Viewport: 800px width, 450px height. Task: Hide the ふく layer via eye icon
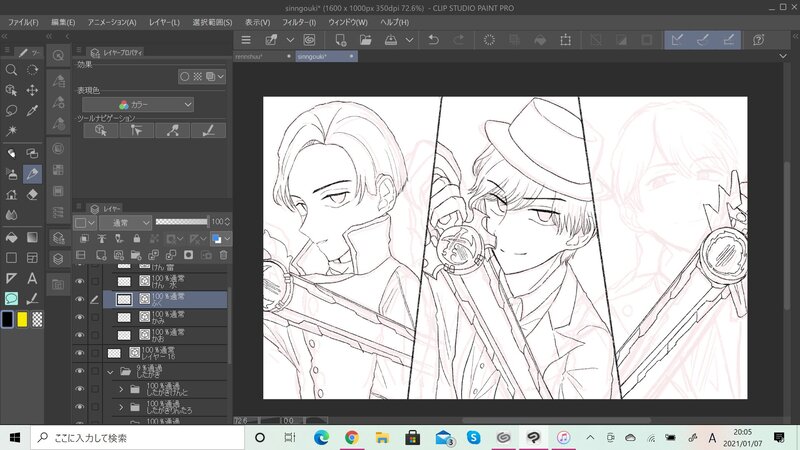(80, 299)
